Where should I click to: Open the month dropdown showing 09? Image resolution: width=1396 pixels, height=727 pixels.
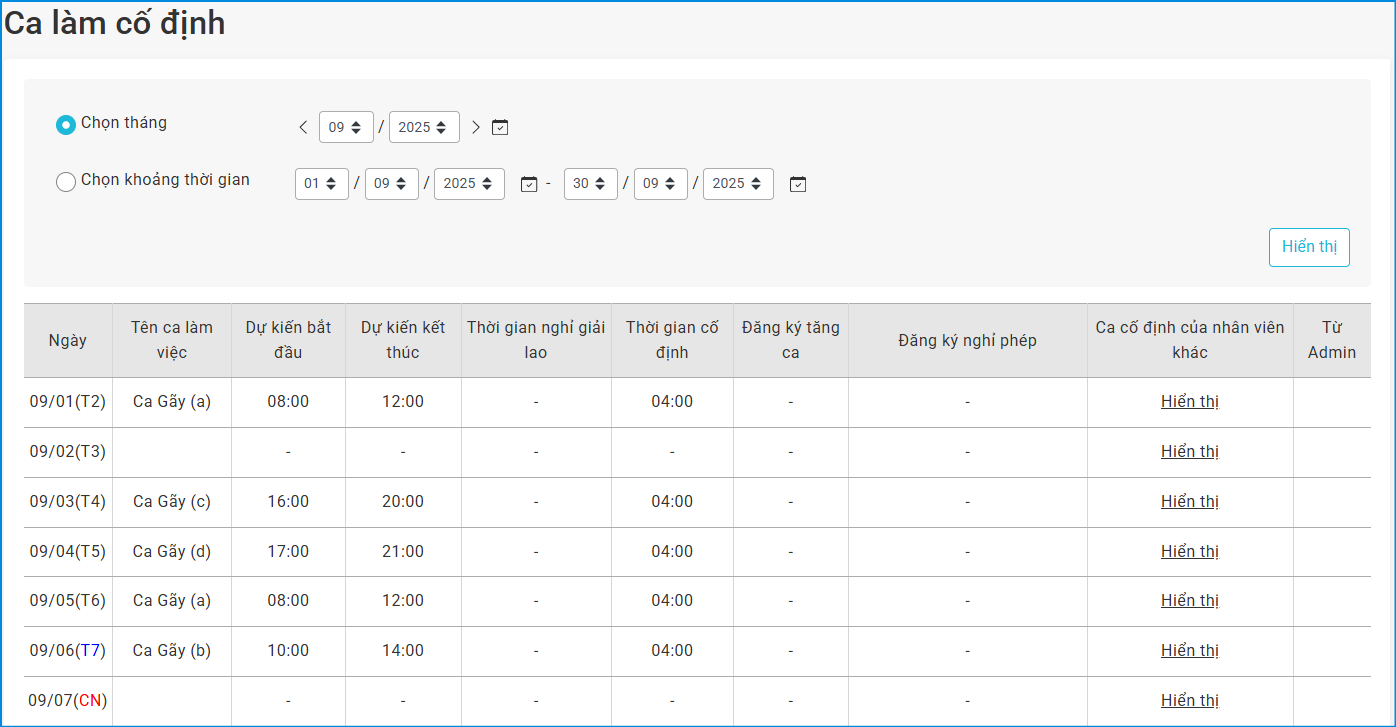346,127
